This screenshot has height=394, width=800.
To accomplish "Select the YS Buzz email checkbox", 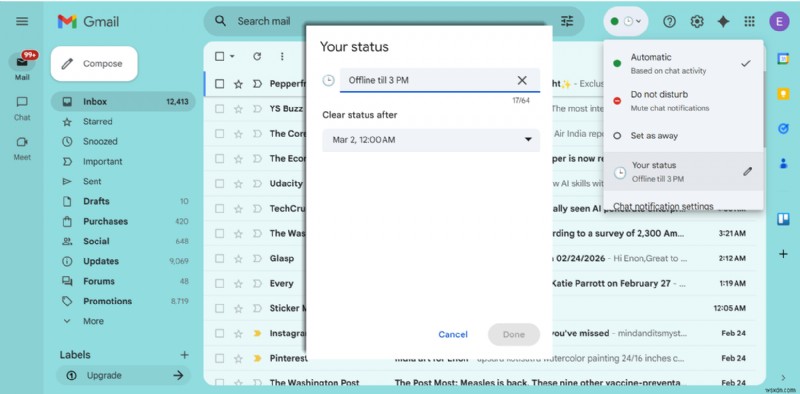I will [x=219, y=109].
